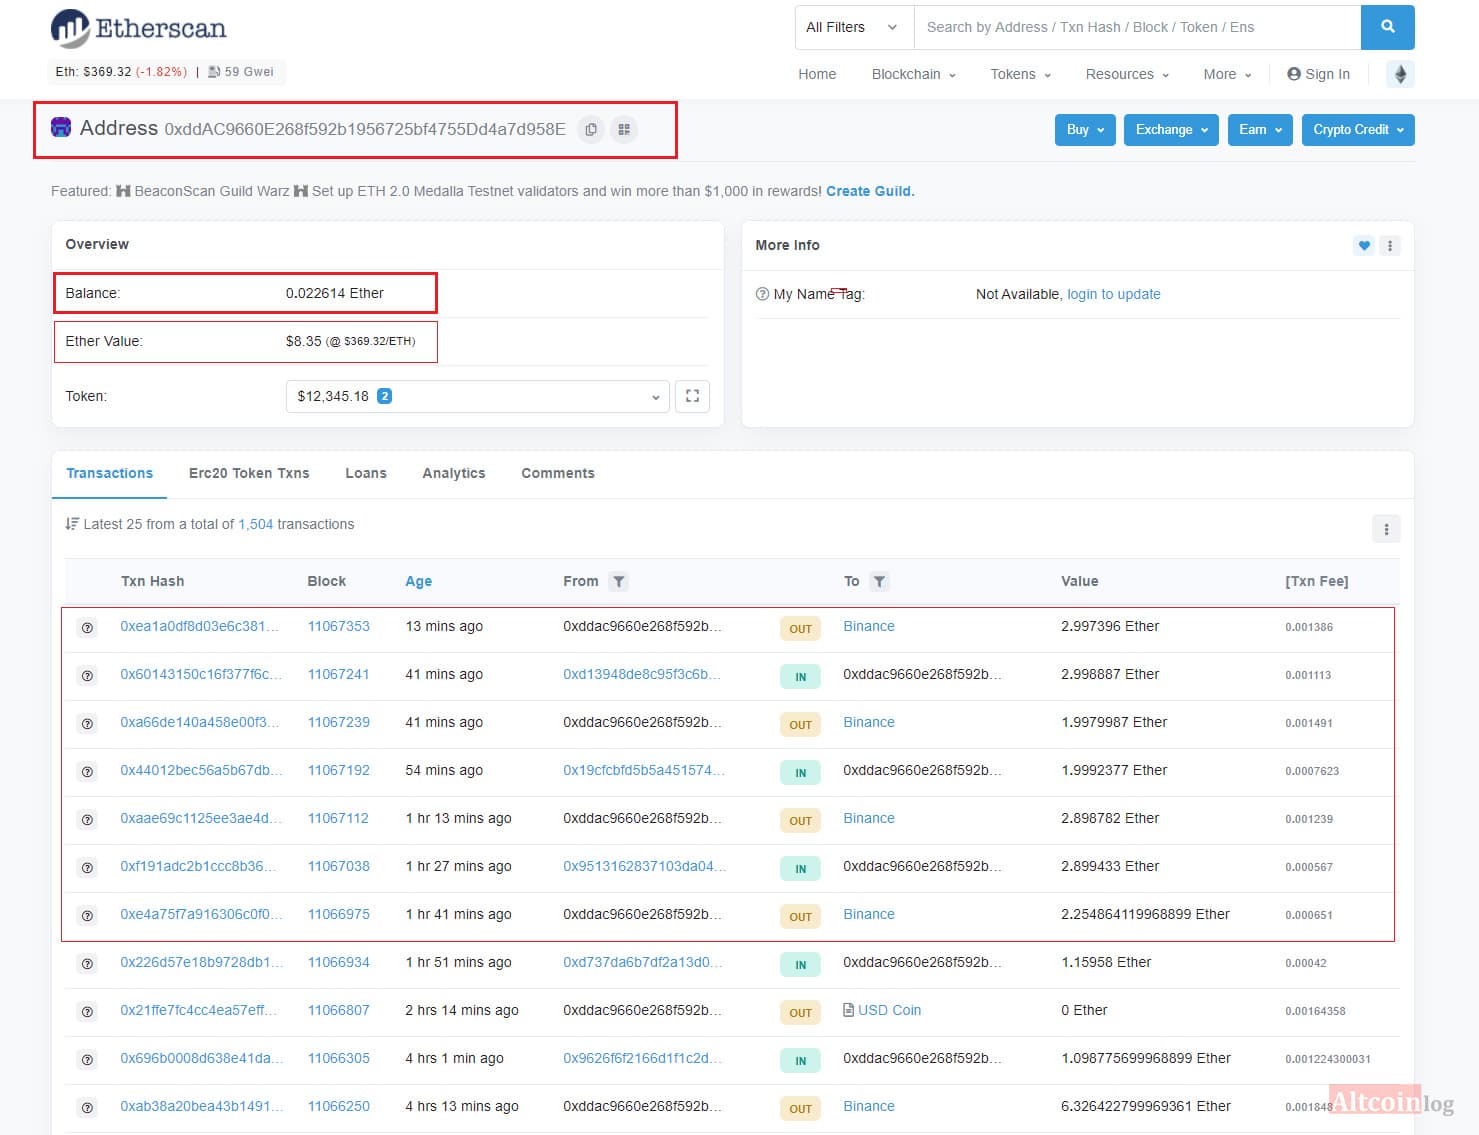Toggle the From column filter icon

pyautogui.click(x=619, y=581)
